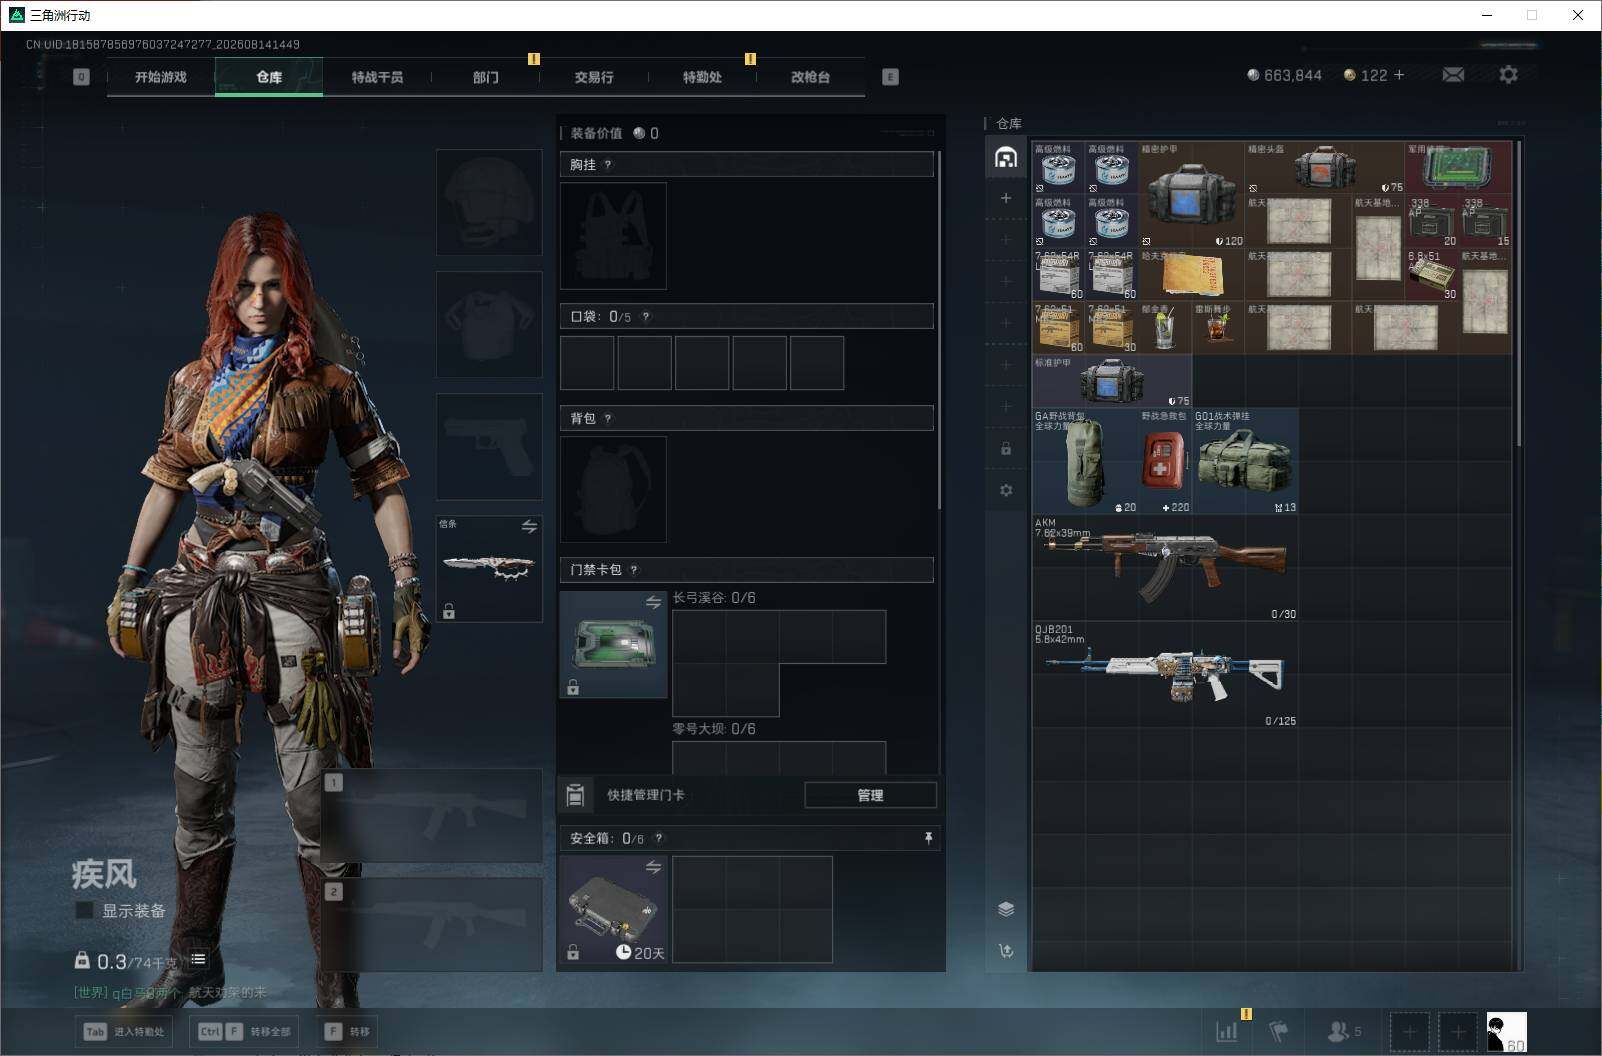Click the 长弓溪谷: 0/6 label
This screenshot has height=1056, width=1602.
coord(714,598)
